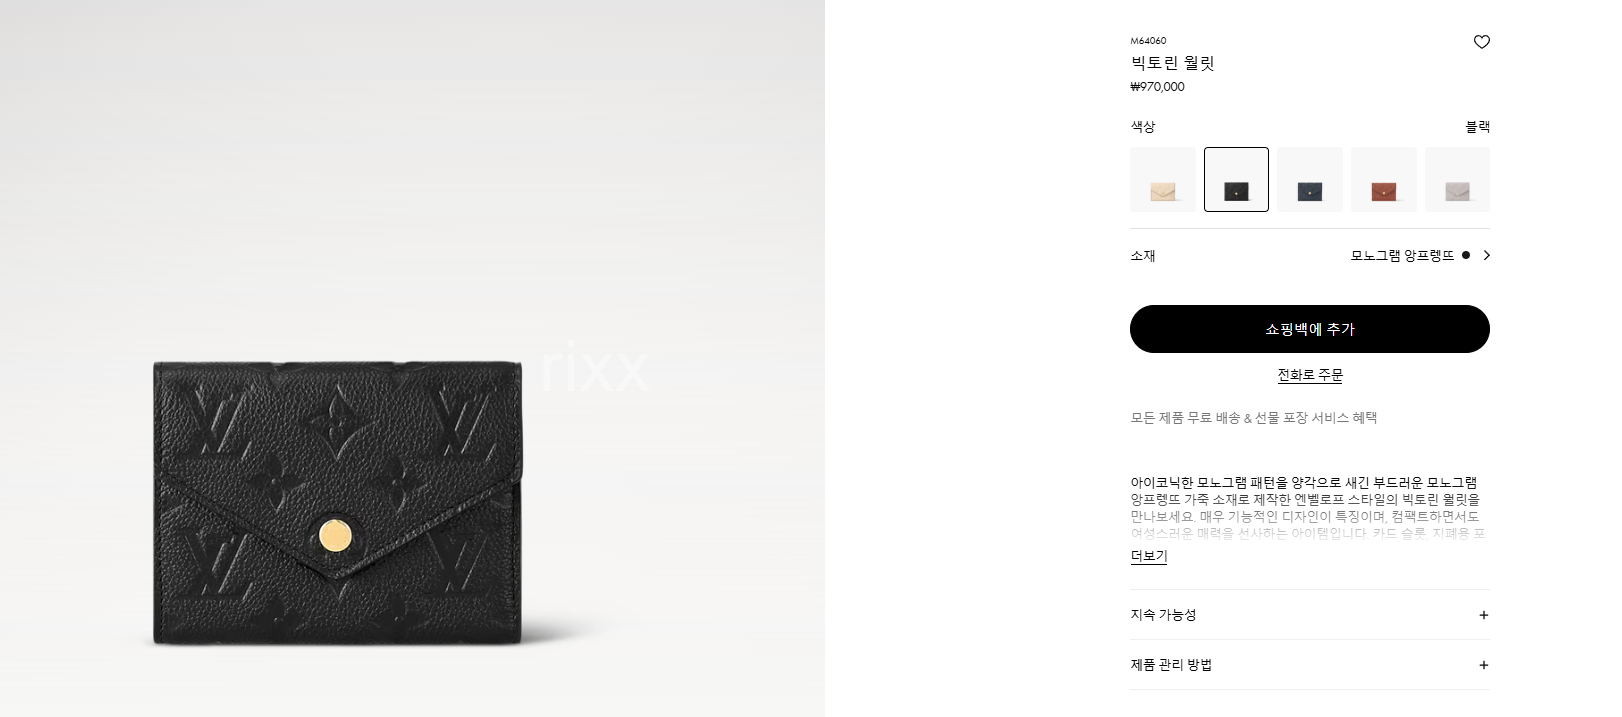This screenshot has height=717, width=1622.
Task: Click plus icon beside 제품 관리 방법
Action: click(1483, 665)
